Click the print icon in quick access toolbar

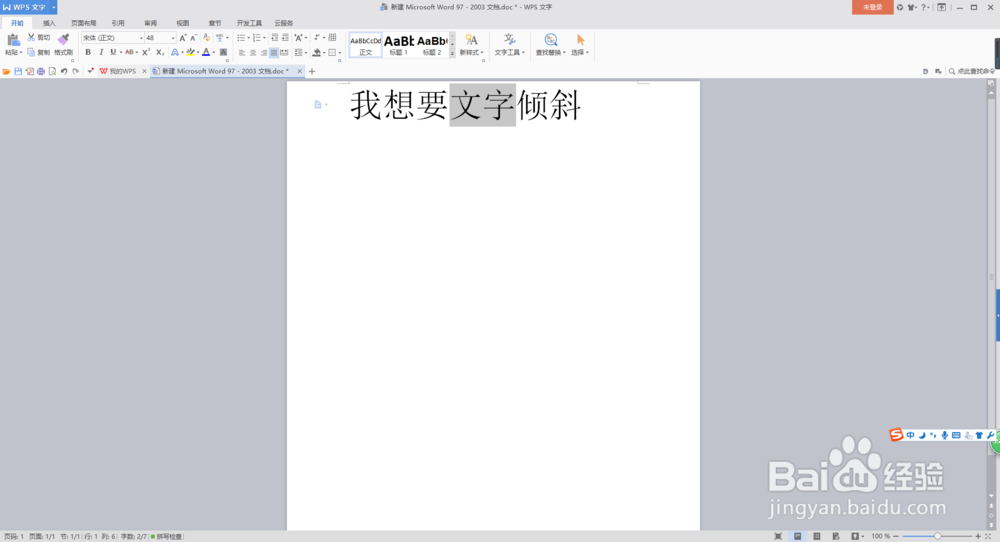tap(41, 71)
